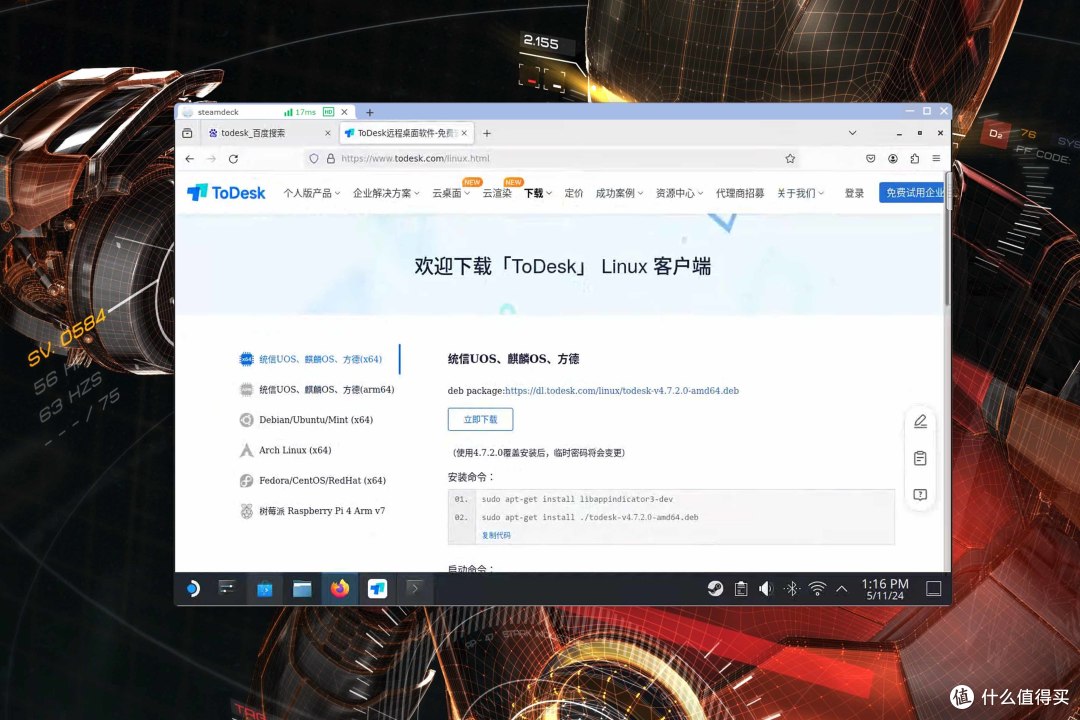Add new remote session tab with plus
Image resolution: width=1080 pixels, height=720 pixels.
coord(370,112)
